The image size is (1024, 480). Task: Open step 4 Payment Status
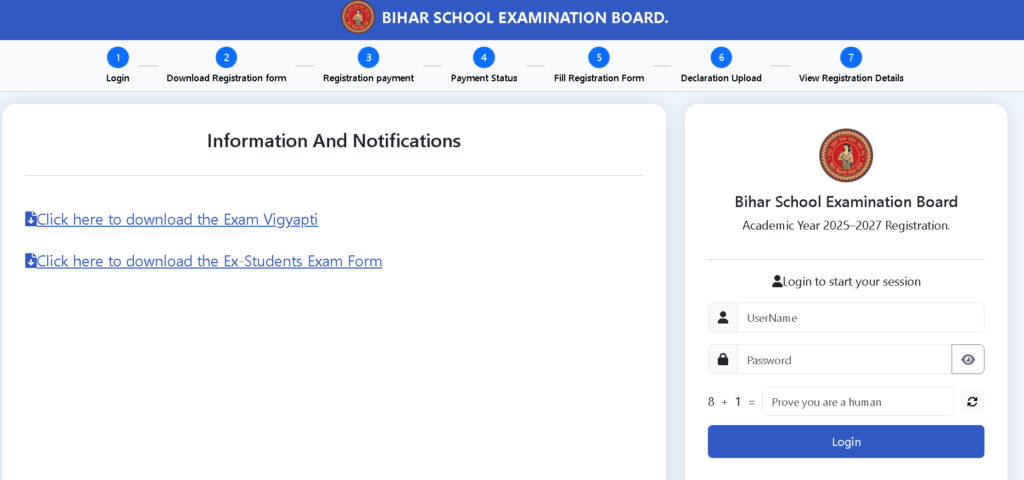click(484, 57)
